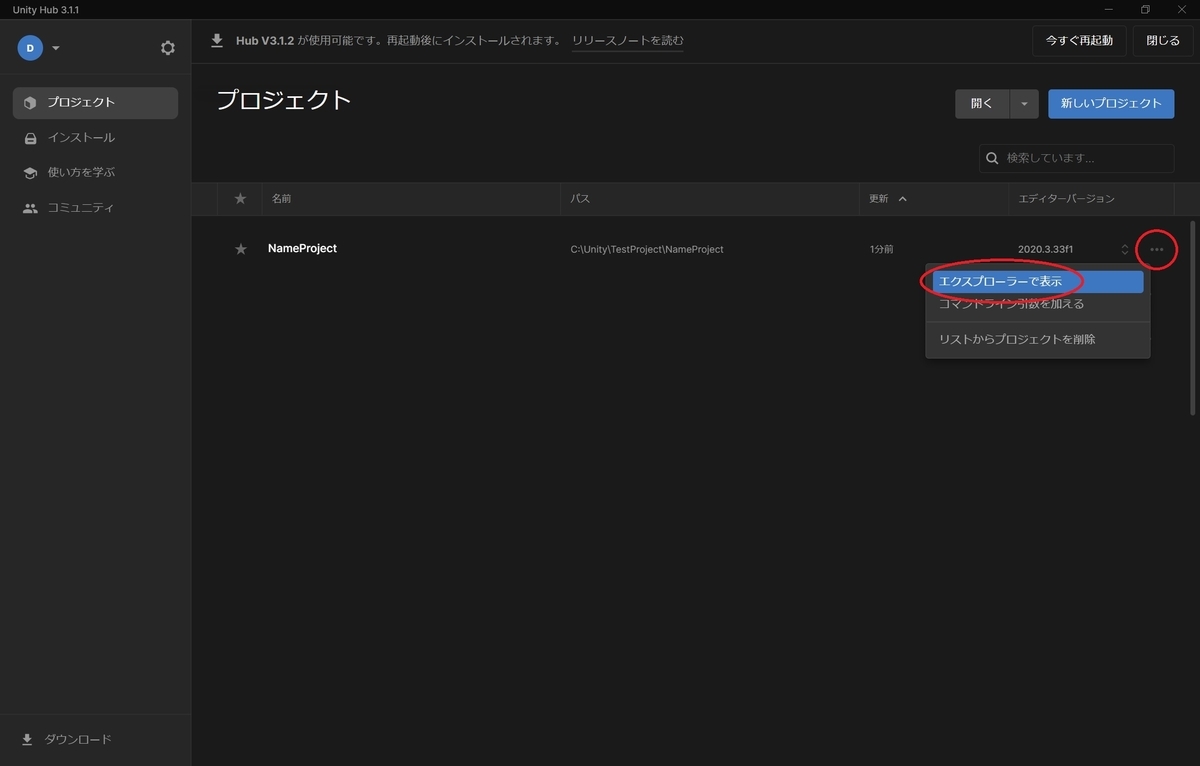Image resolution: width=1200 pixels, height=766 pixels.
Task: Click 今すぐ再起動 button
Action: pos(1079,41)
